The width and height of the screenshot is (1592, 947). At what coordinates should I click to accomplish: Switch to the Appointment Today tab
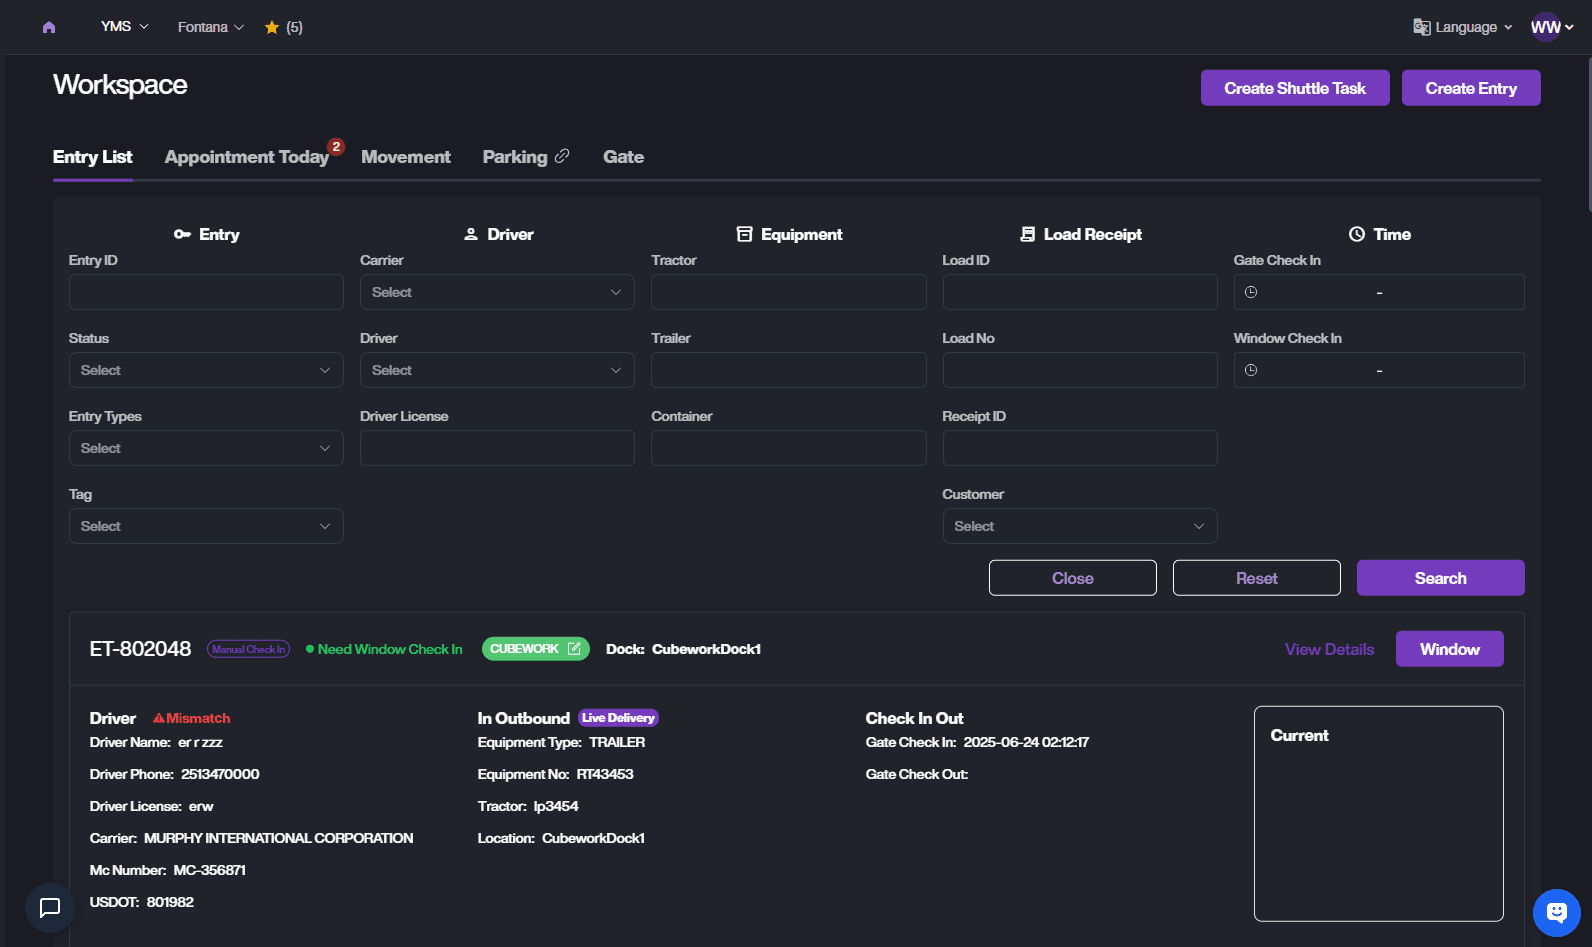(247, 157)
